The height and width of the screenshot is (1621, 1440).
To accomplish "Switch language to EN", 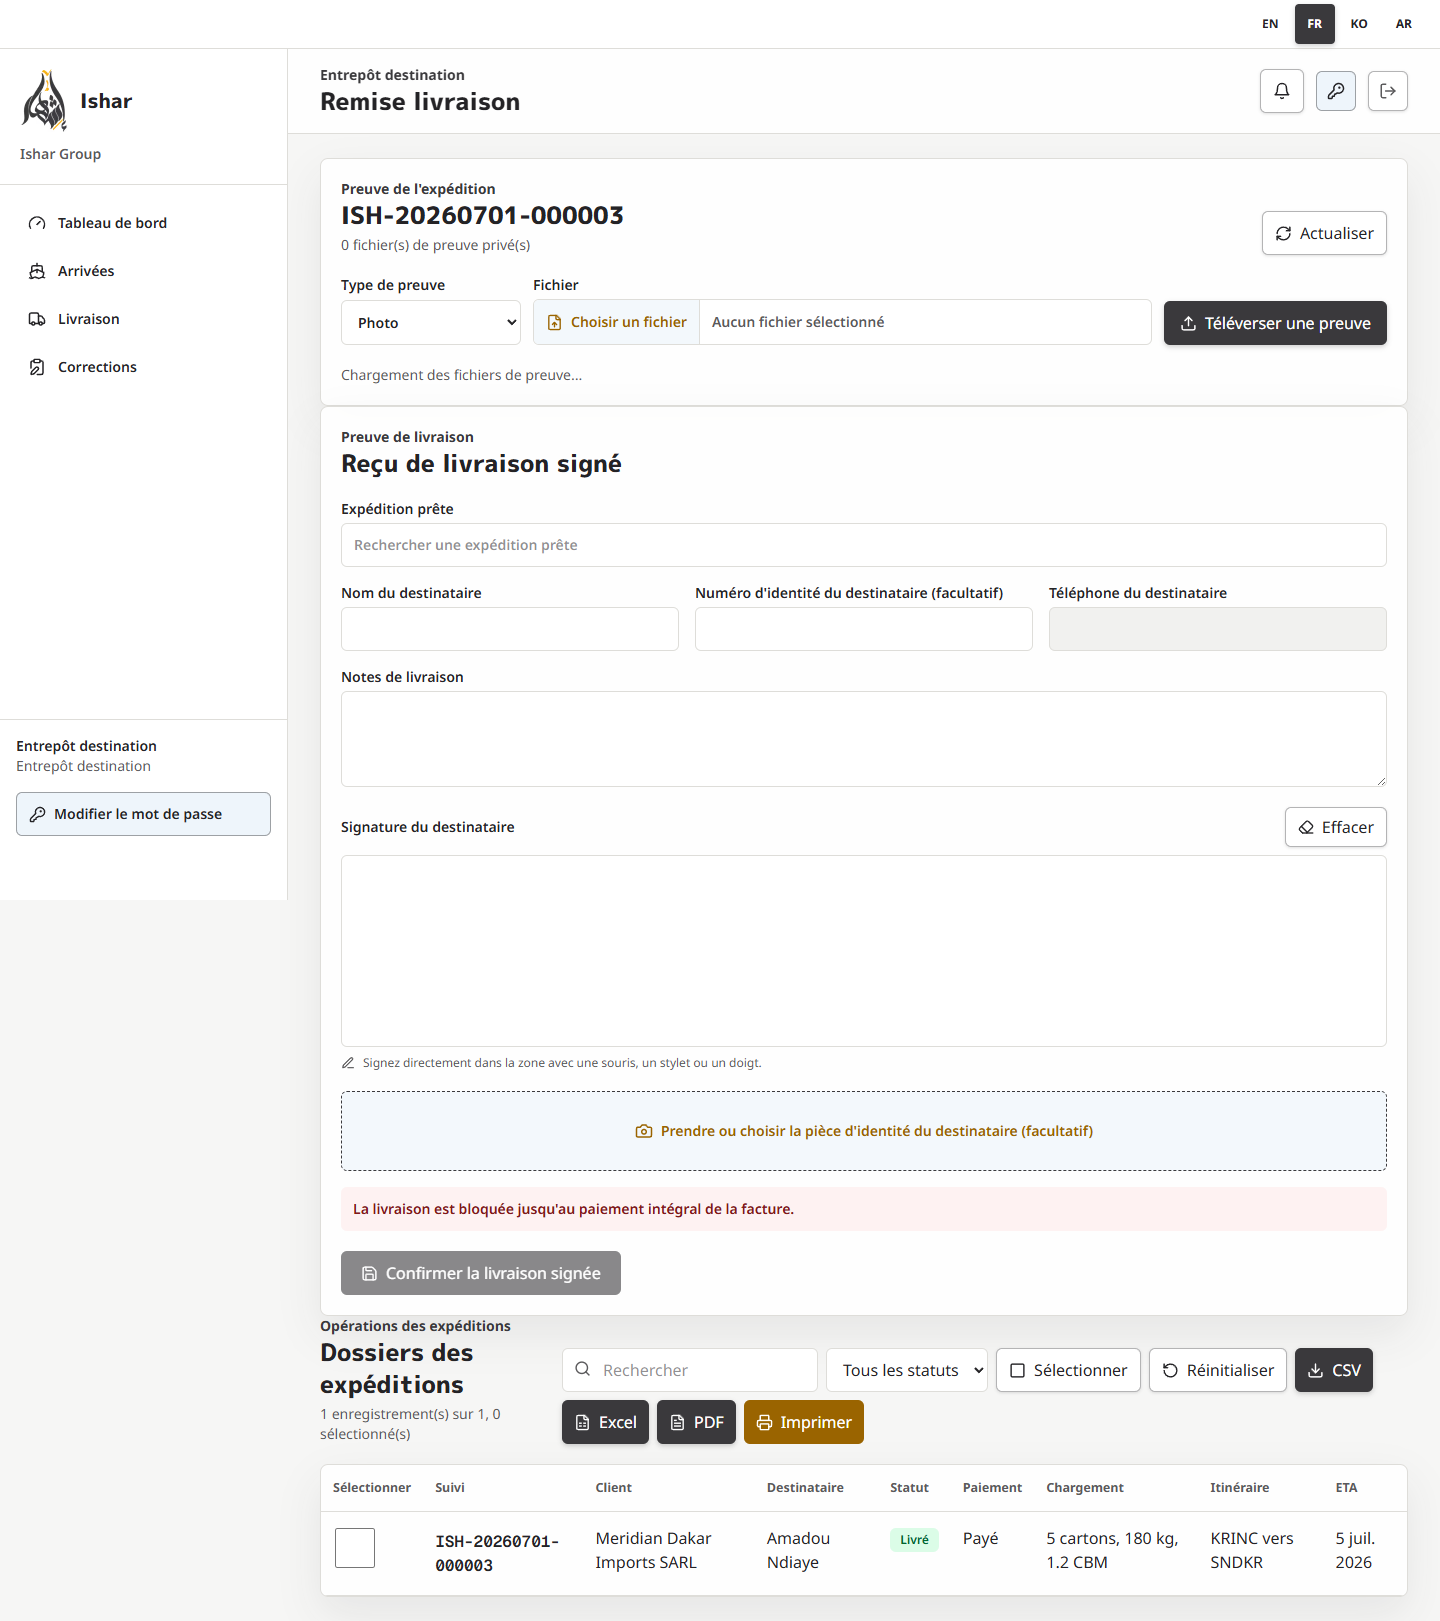I will tap(1270, 24).
